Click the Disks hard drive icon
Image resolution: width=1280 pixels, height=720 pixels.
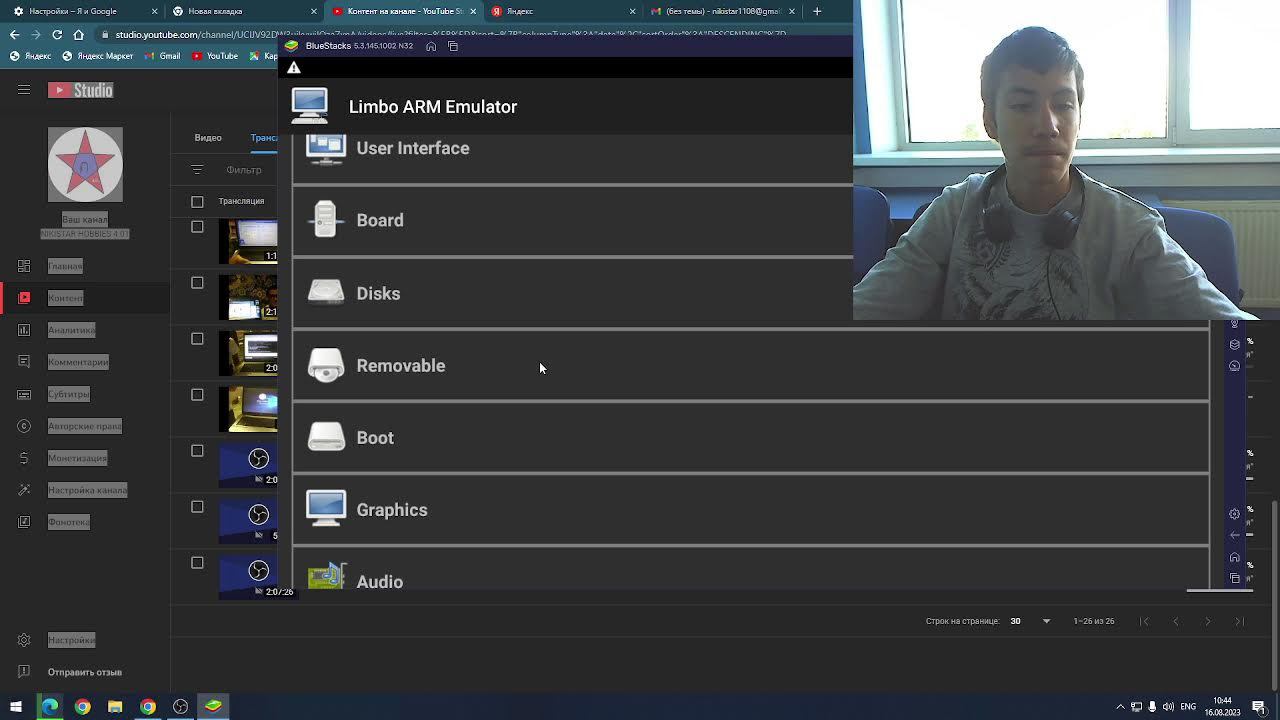[x=326, y=292]
